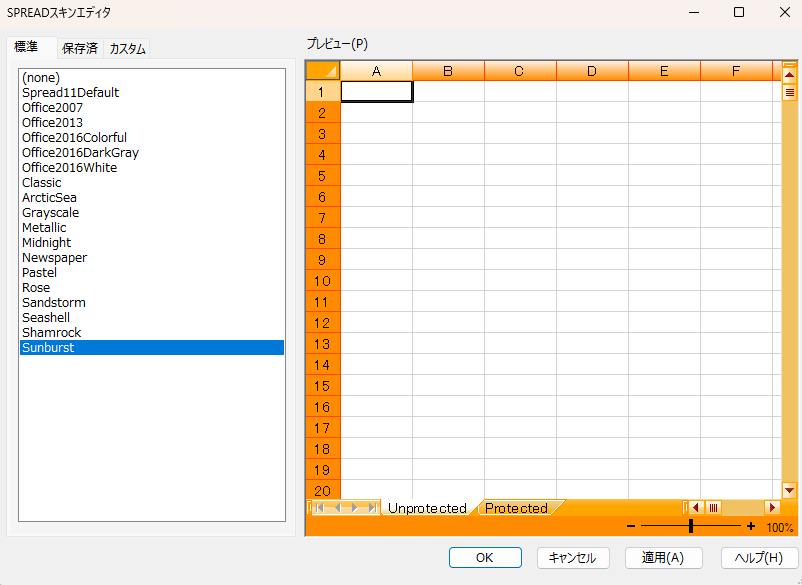Click the active cell A1

pyautogui.click(x=376, y=92)
